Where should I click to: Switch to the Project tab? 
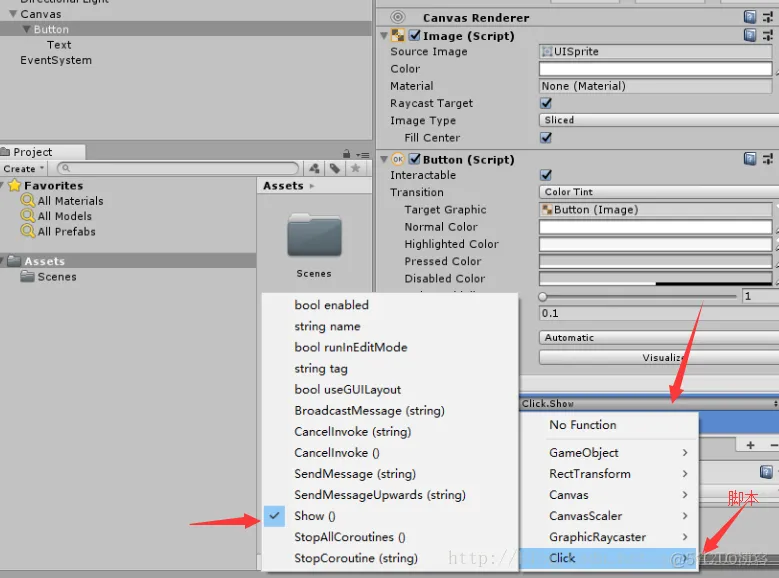coord(42,152)
